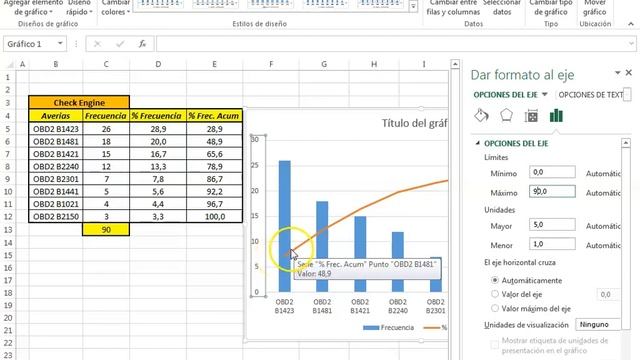640x360 pixels.
Task: Click orange % Frec. Acum legend swatch
Action: (431, 327)
